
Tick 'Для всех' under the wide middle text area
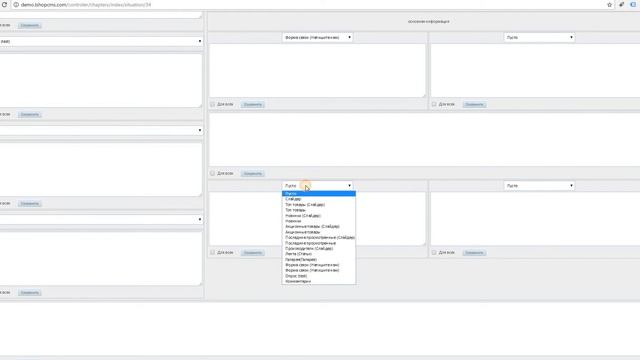[212, 173]
